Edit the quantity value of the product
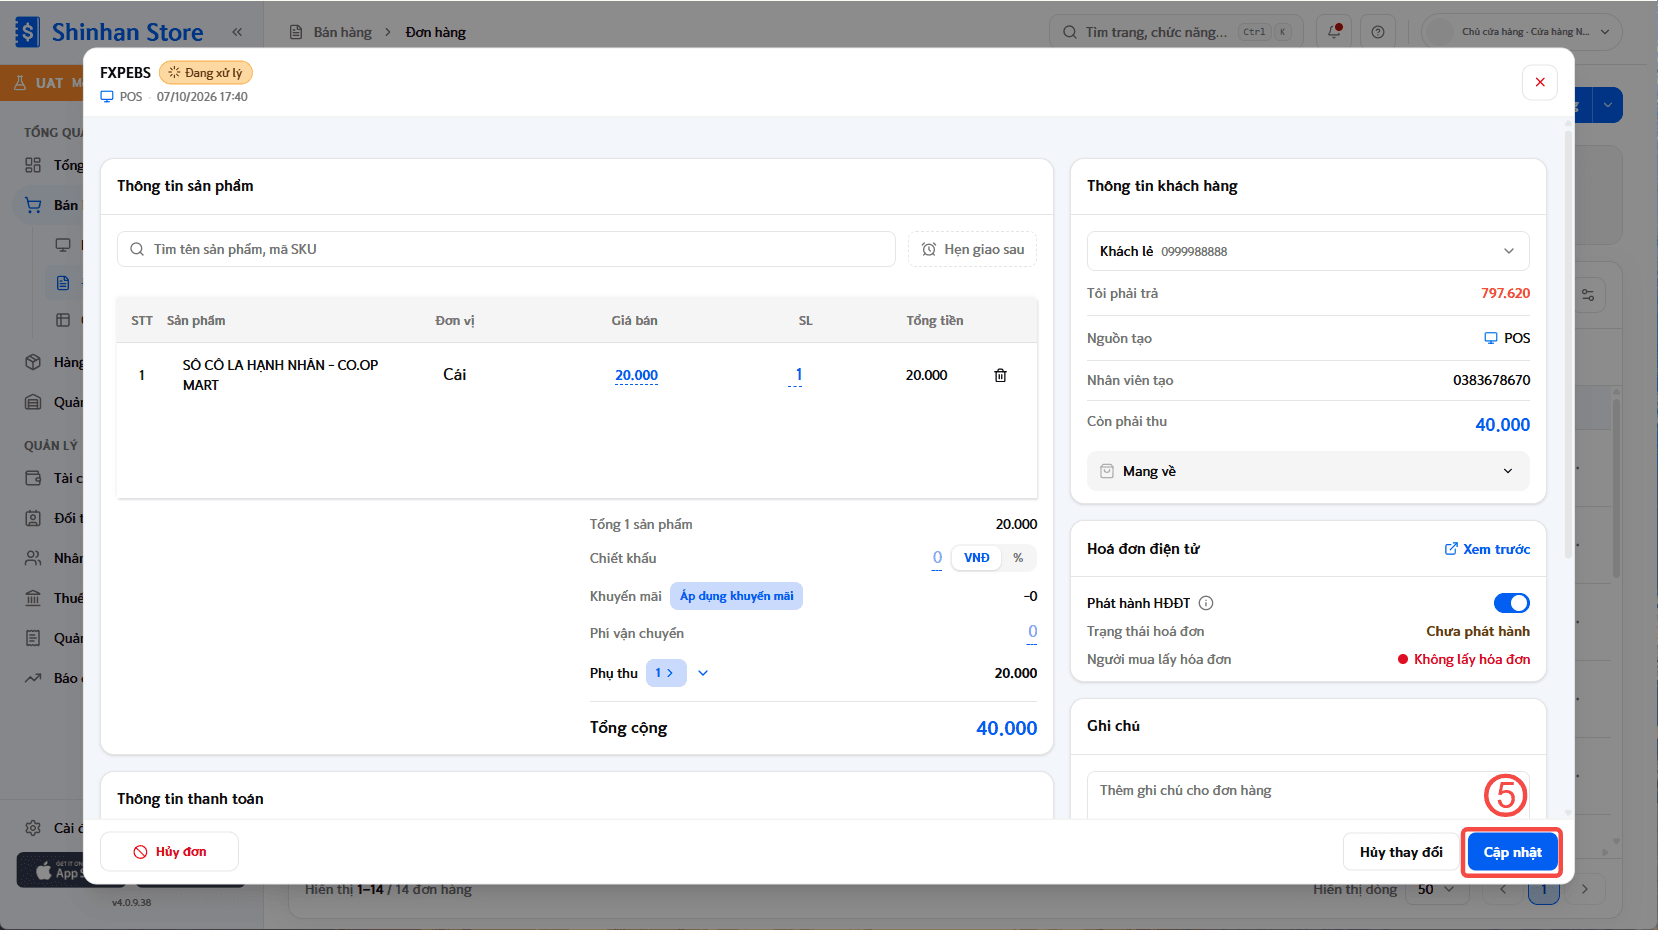The width and height of the screenshot is (1658, 930). [x=797, y=376]
